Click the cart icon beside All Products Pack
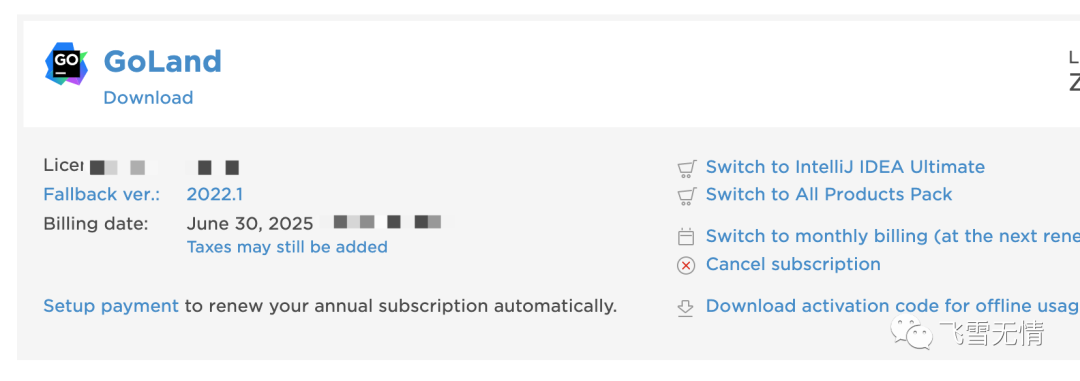This screenshot has width=1080, height=381. [x=686, y=196]
